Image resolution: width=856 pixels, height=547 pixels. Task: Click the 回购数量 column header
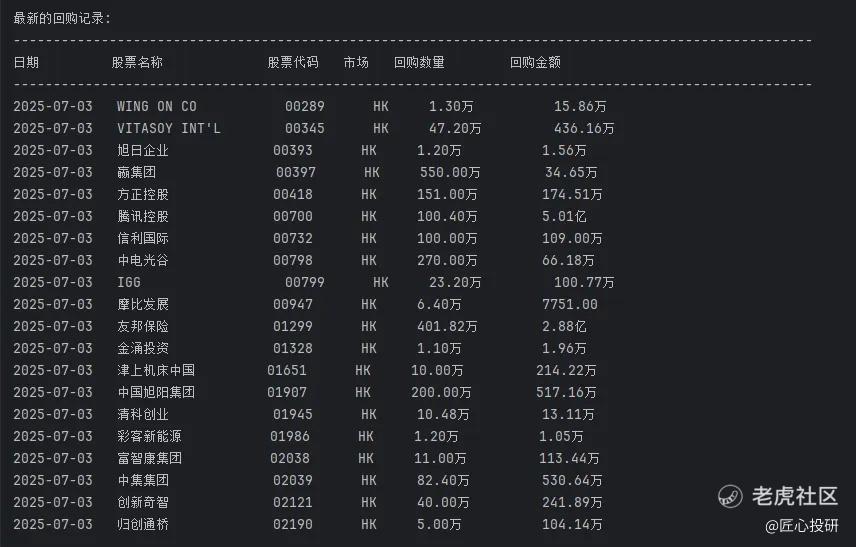419,62
